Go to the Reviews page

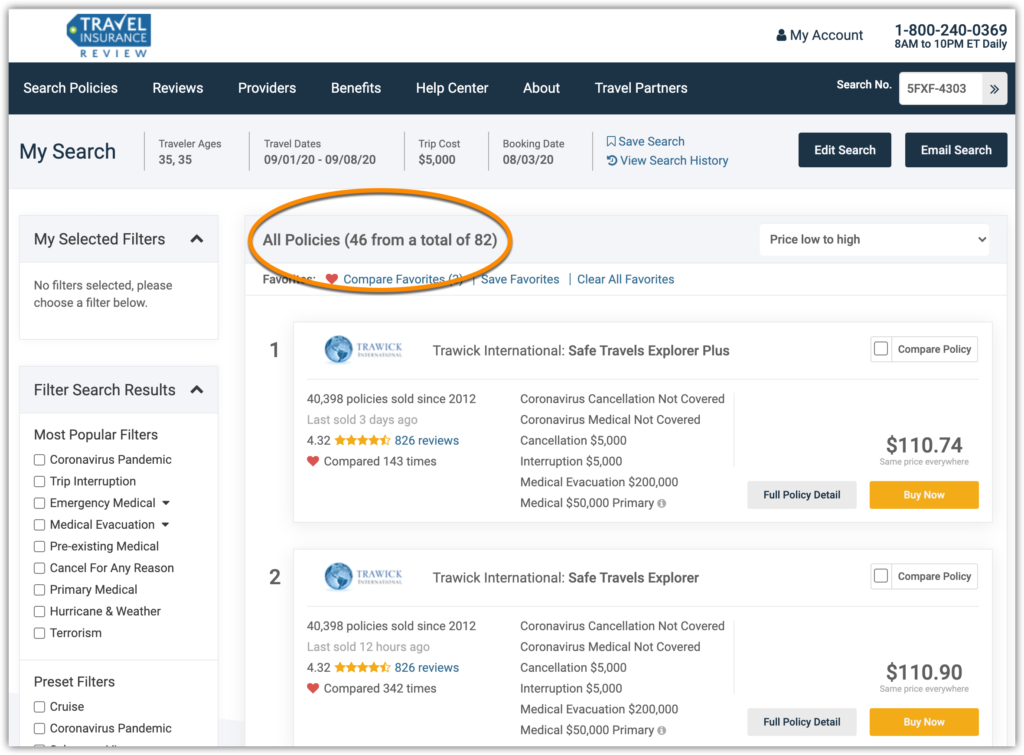pyautogui.click(x=178, y=88)
